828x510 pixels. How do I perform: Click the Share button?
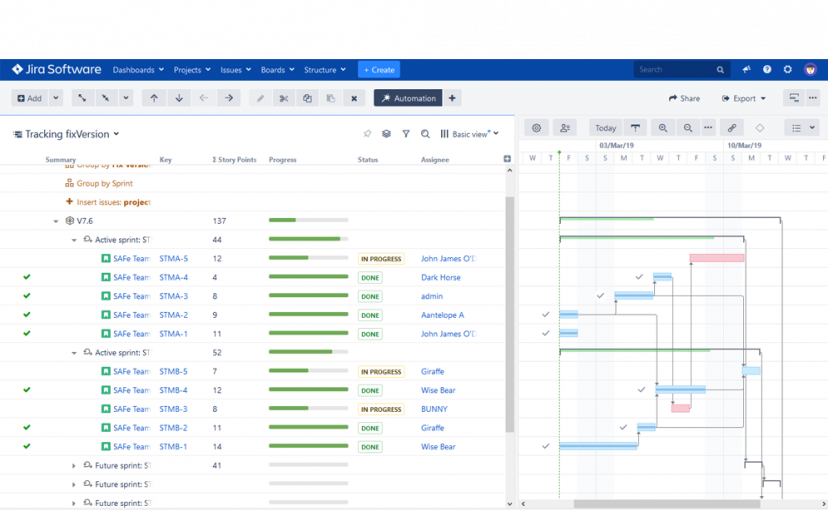(x=684, y=98)
